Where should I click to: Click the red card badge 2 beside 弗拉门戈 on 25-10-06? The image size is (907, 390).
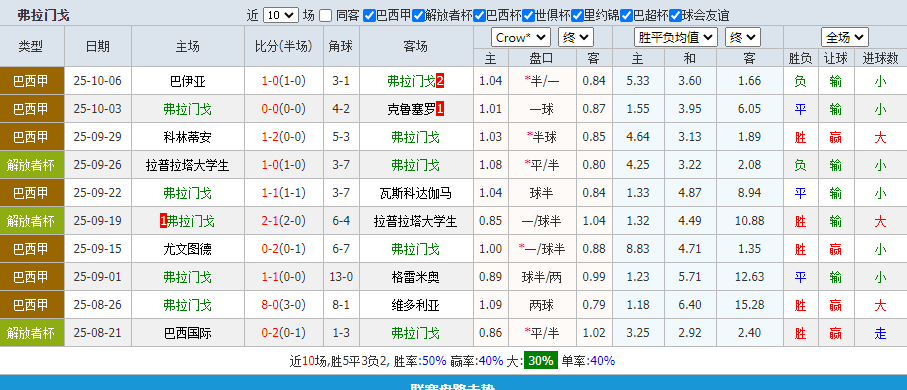440,81
